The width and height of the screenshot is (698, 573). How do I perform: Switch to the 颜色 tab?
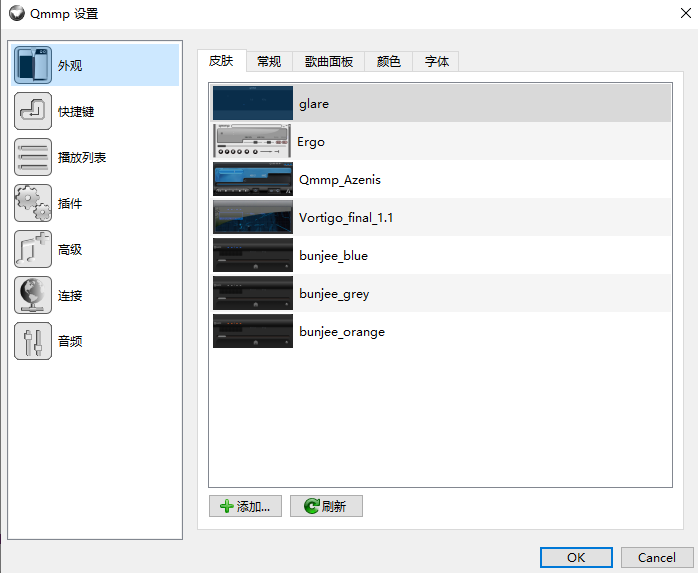click(389, 61)
